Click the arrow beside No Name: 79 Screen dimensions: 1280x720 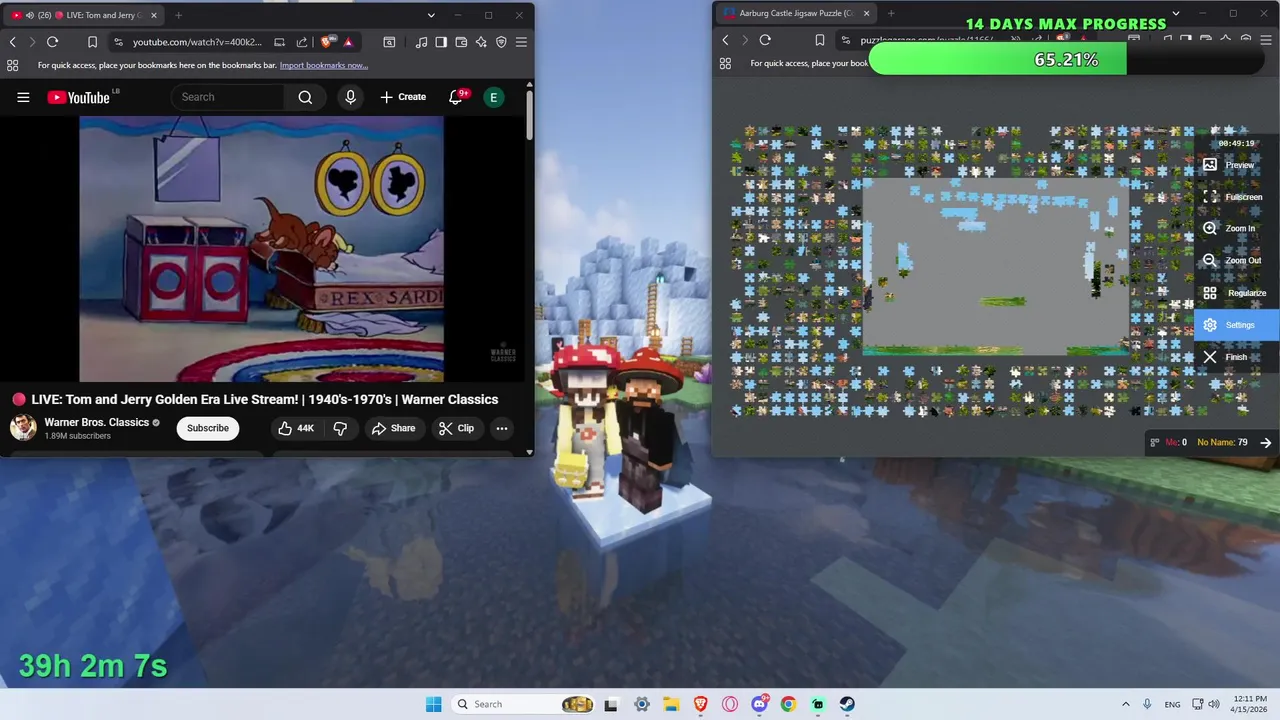1265,442
